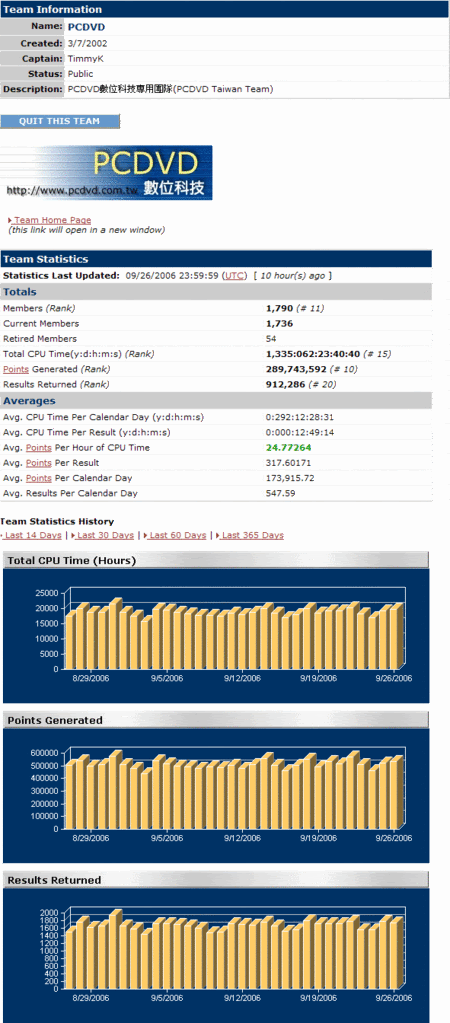Image resolution: width=450 pixels, height=1023 pixels.
Task: Click Points link in Avg. Points Per Calendar Day row
Action: point(38,478)
